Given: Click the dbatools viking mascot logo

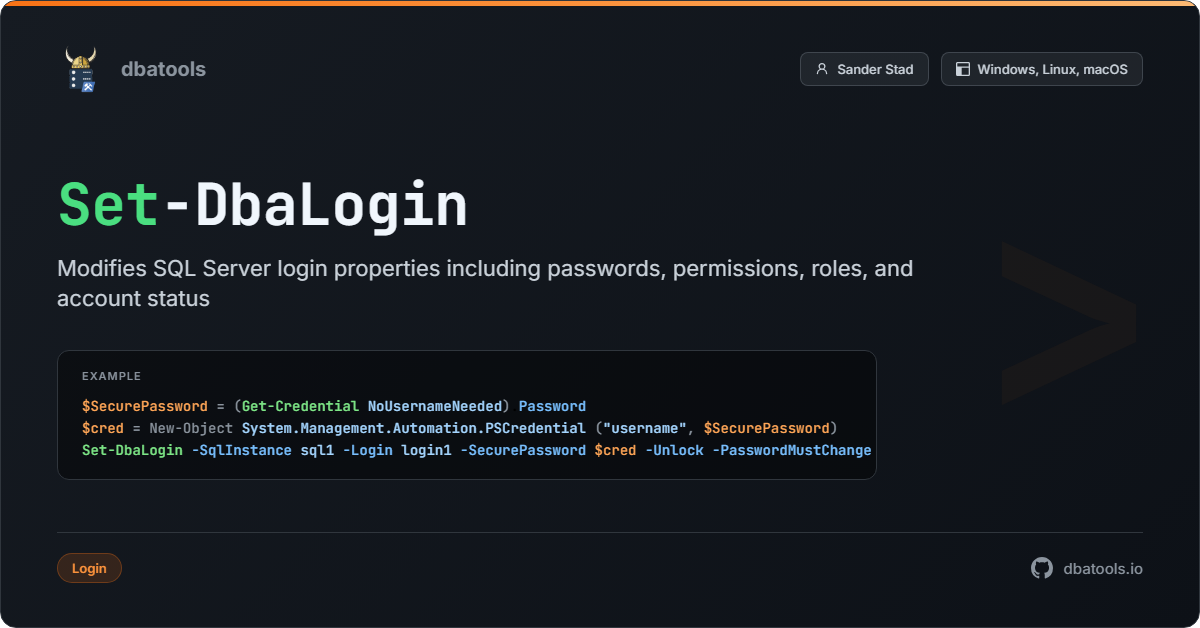Looking at the screenshot, I should (82, 68).
